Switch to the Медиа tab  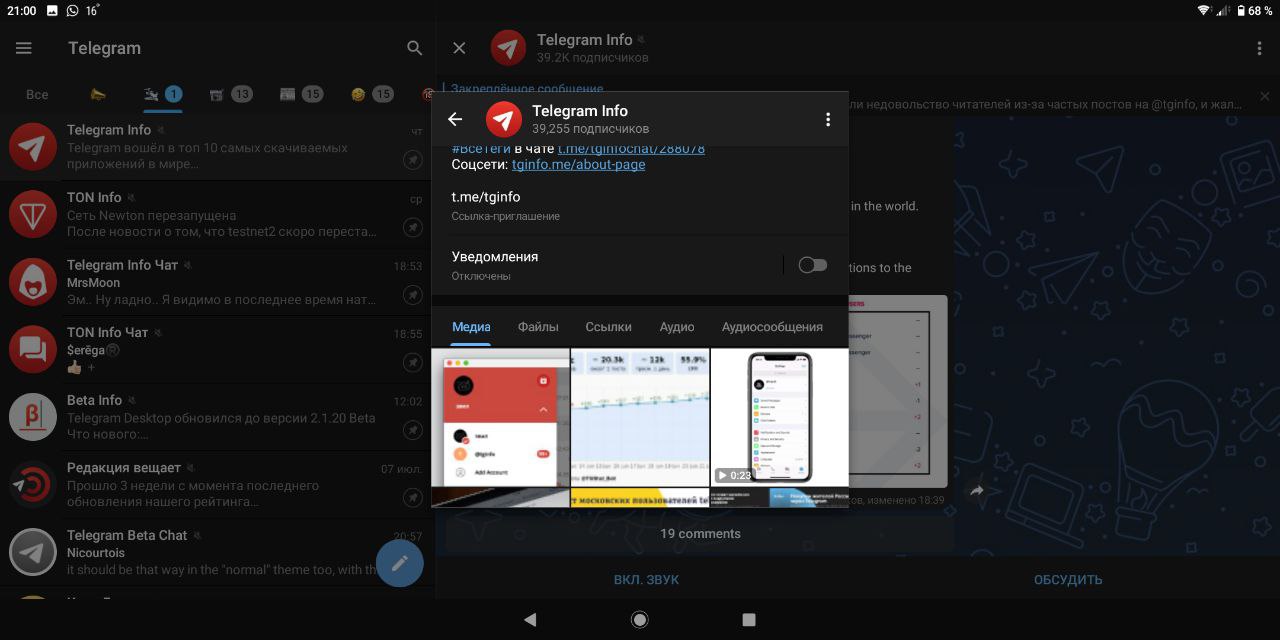[x=471, y=327]
